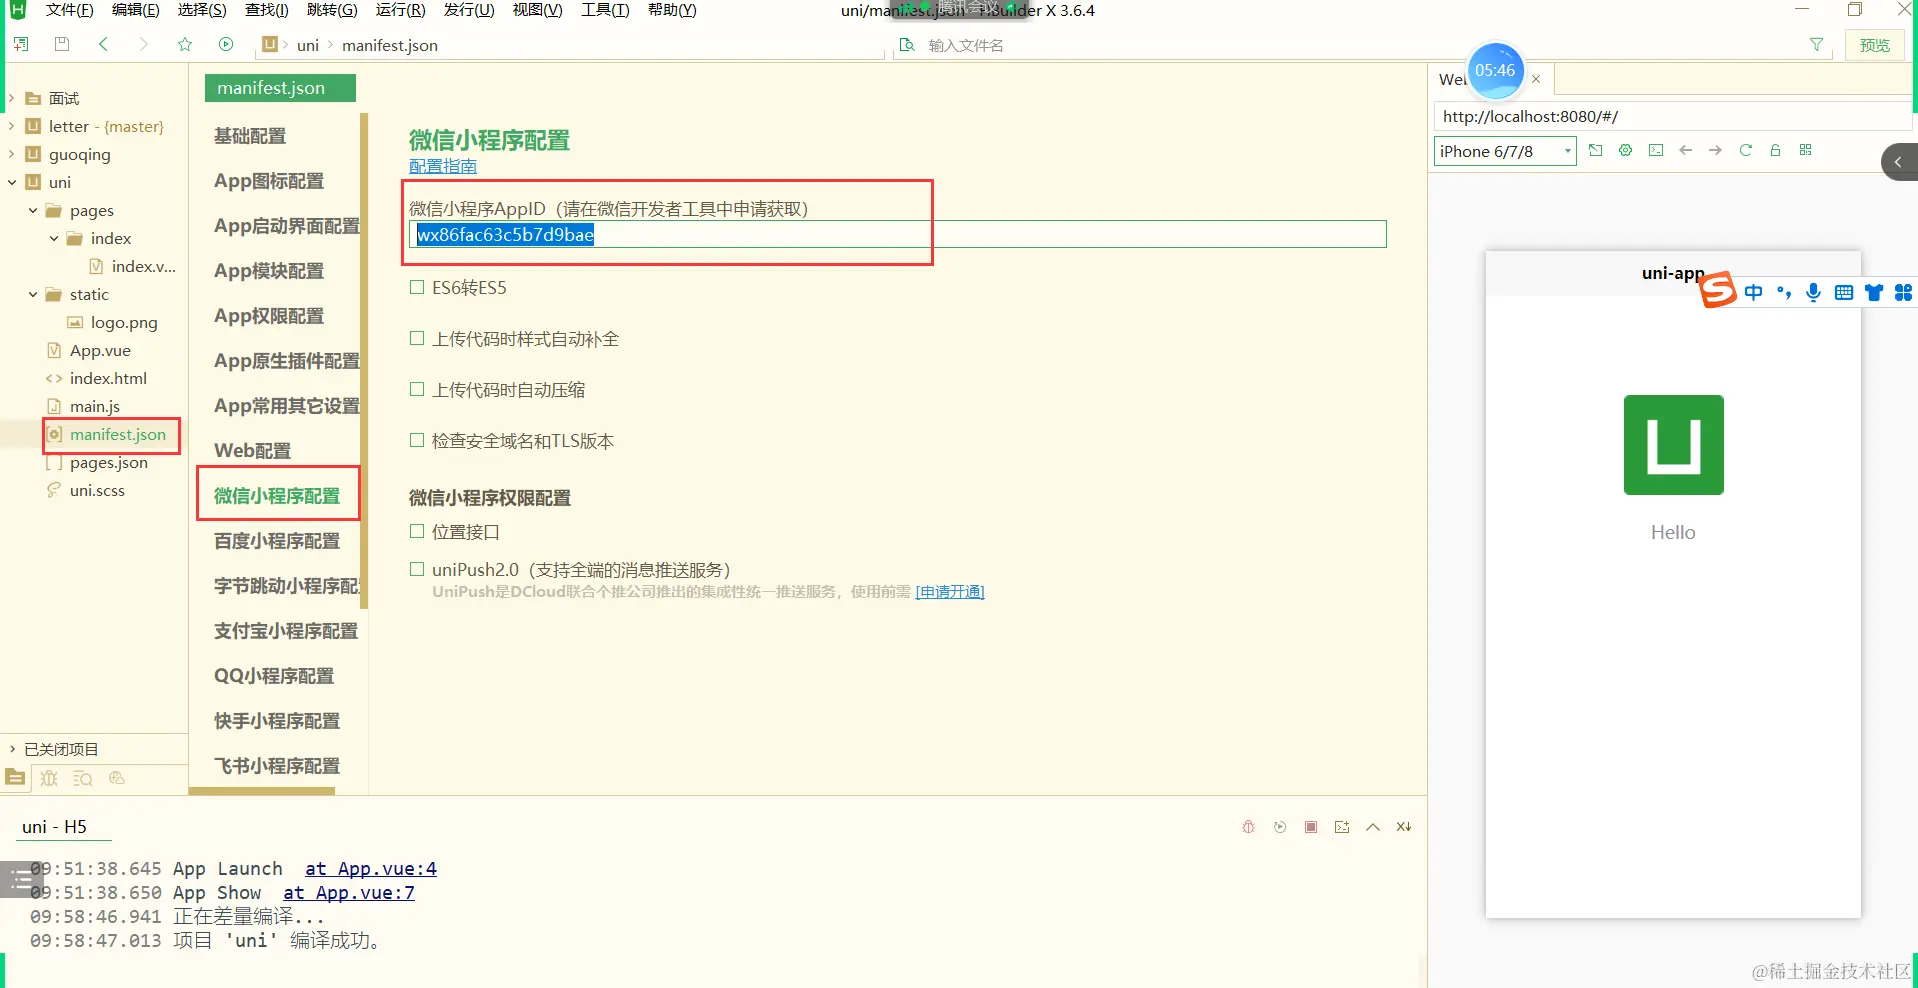
Task: Click the new file toolbar icon
Action: (x=21, y=44)
